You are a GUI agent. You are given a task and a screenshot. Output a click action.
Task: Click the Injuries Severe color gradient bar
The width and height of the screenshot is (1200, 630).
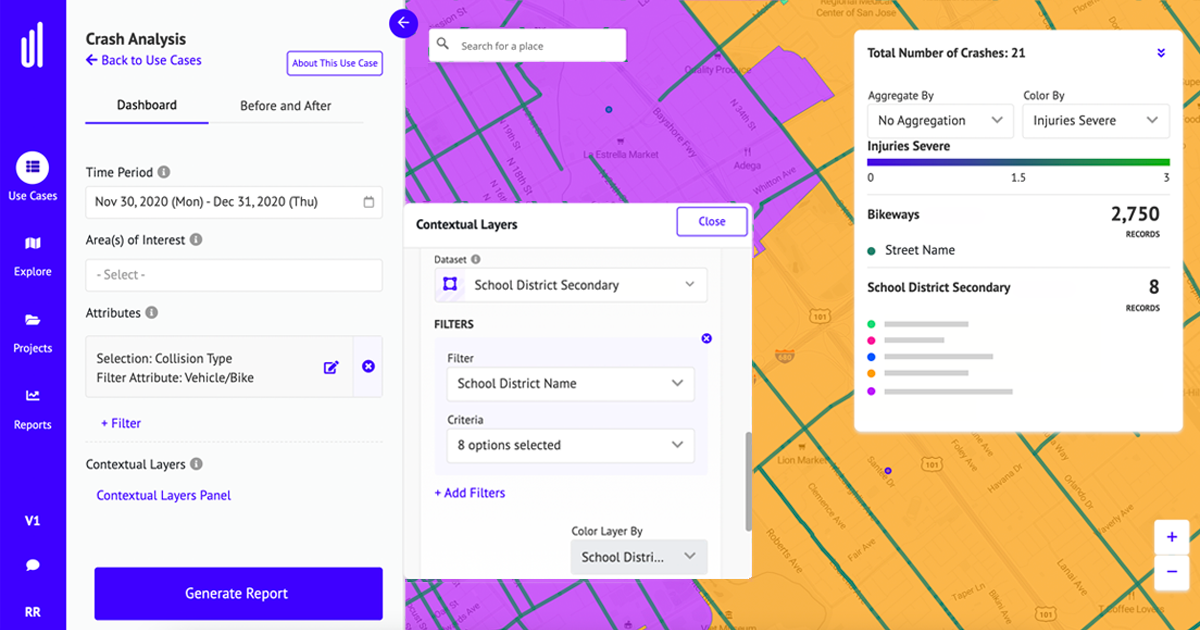click(x=1017, y=161)
